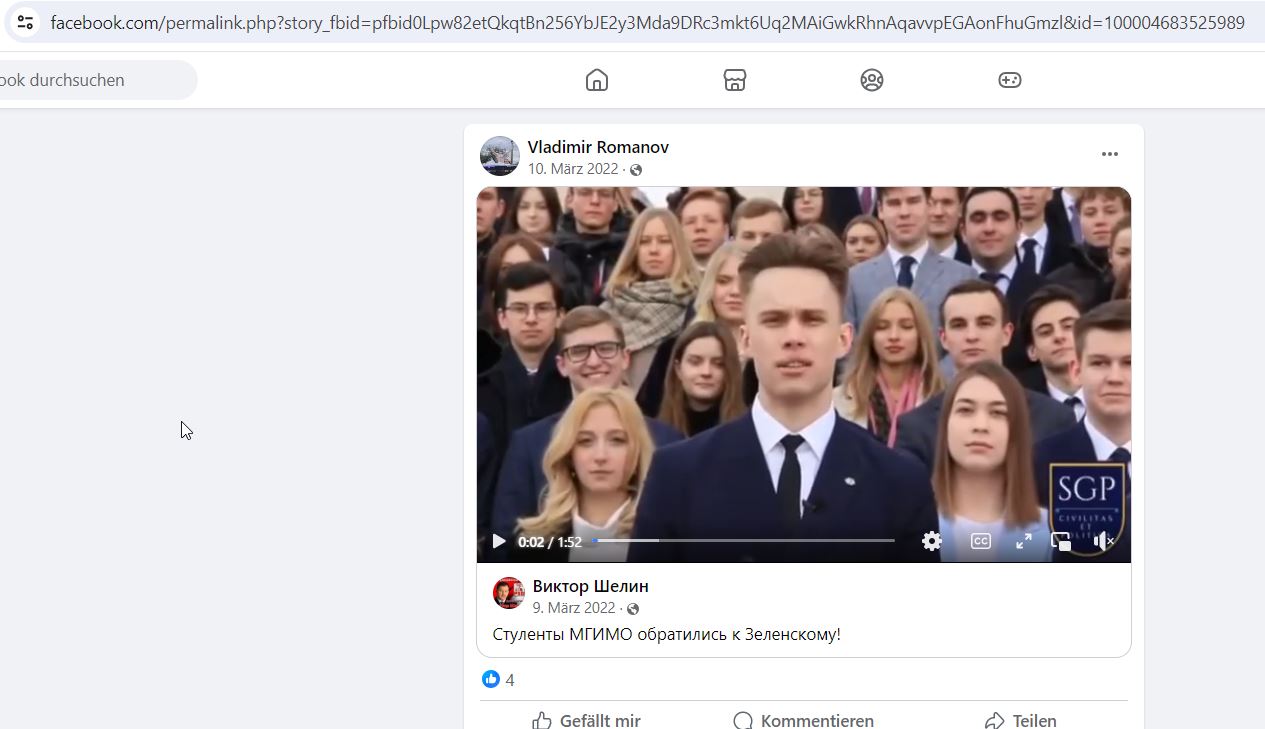
Task: Open the Groups icon in top bar
Action: point(872,80)
